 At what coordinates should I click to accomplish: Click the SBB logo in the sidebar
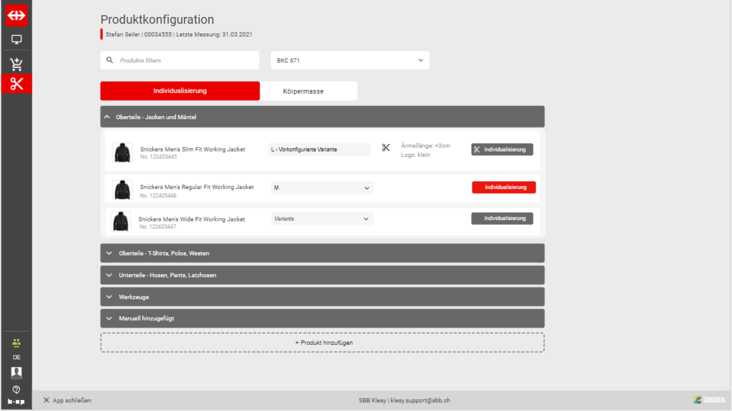[x=16, y=15]
